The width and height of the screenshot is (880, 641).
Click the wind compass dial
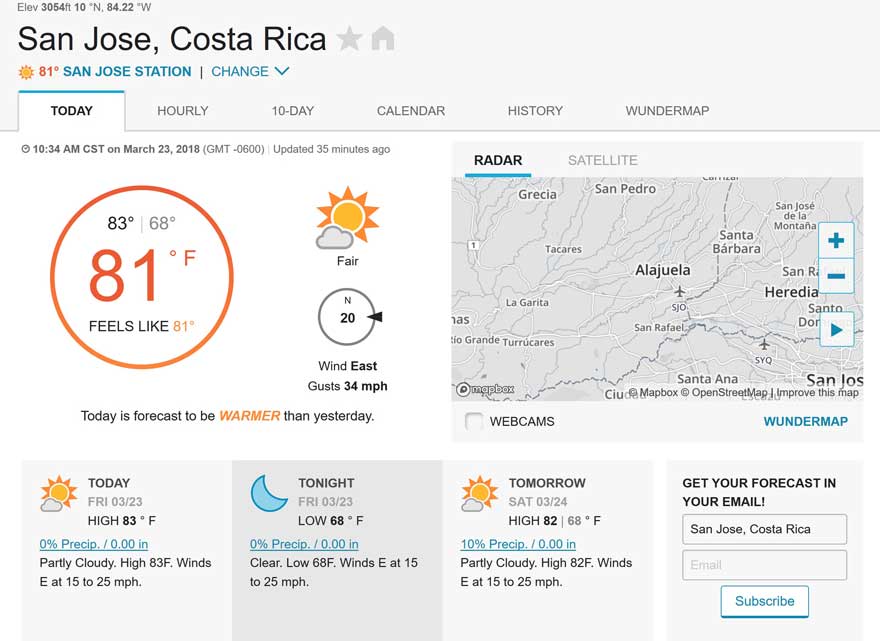click(347, 317)
